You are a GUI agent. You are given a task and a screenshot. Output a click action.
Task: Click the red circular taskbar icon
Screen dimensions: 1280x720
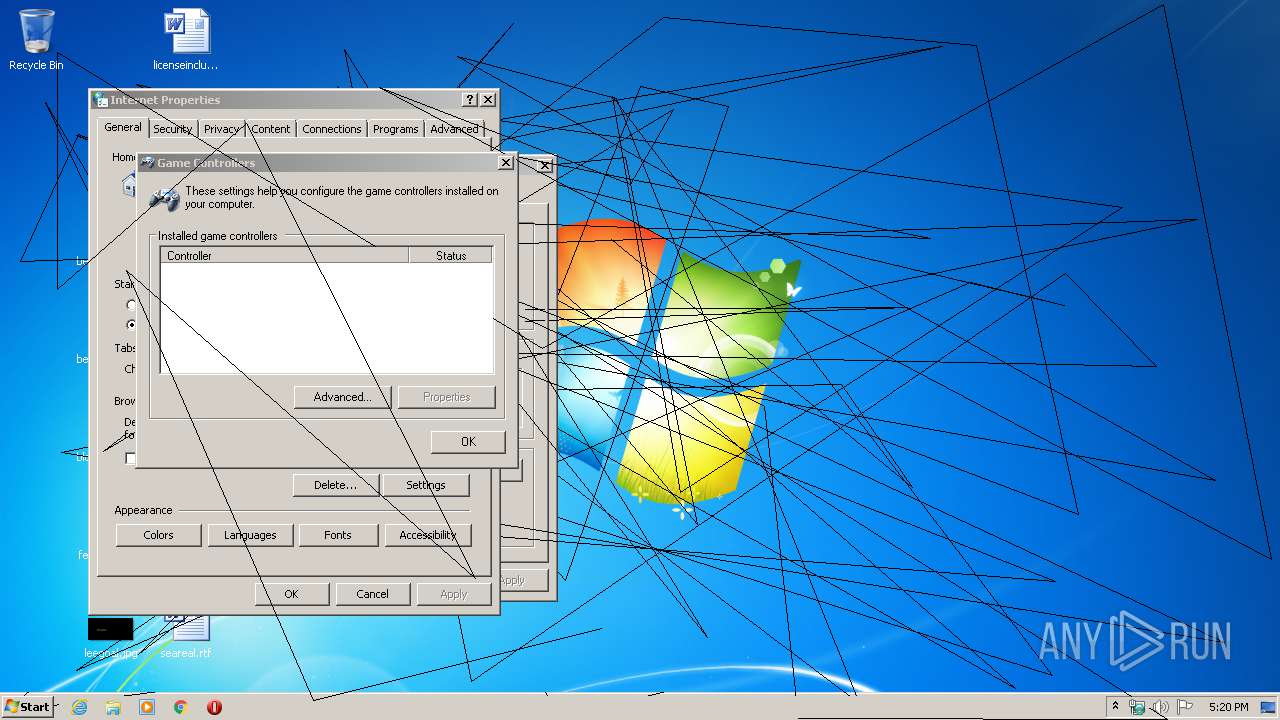coord(214,707)
